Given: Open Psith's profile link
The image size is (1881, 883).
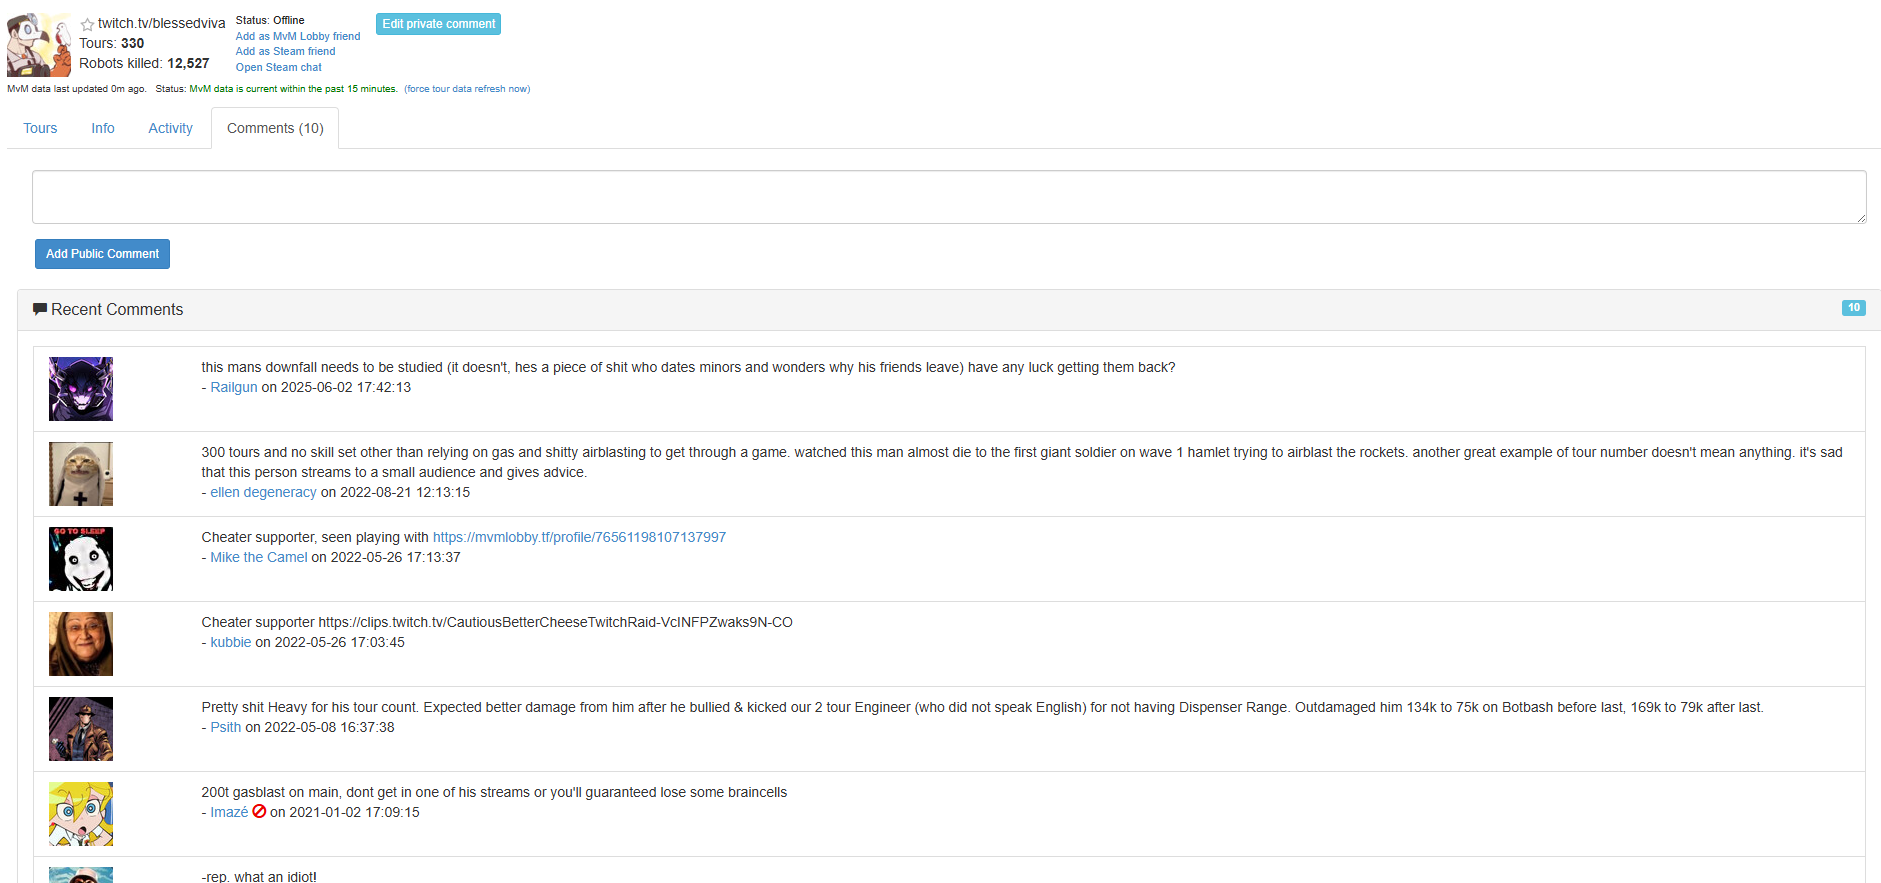Looking at the screenshot, I should 226,727.
